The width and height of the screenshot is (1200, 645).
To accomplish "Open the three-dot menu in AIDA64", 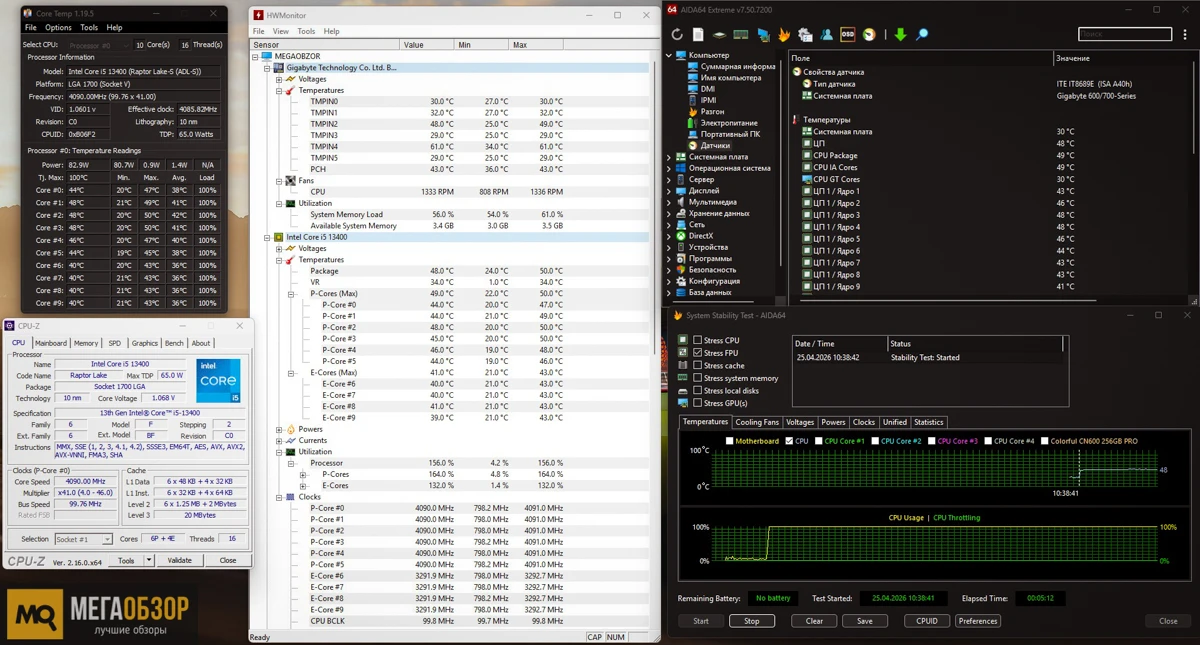I will (1186, 35).
